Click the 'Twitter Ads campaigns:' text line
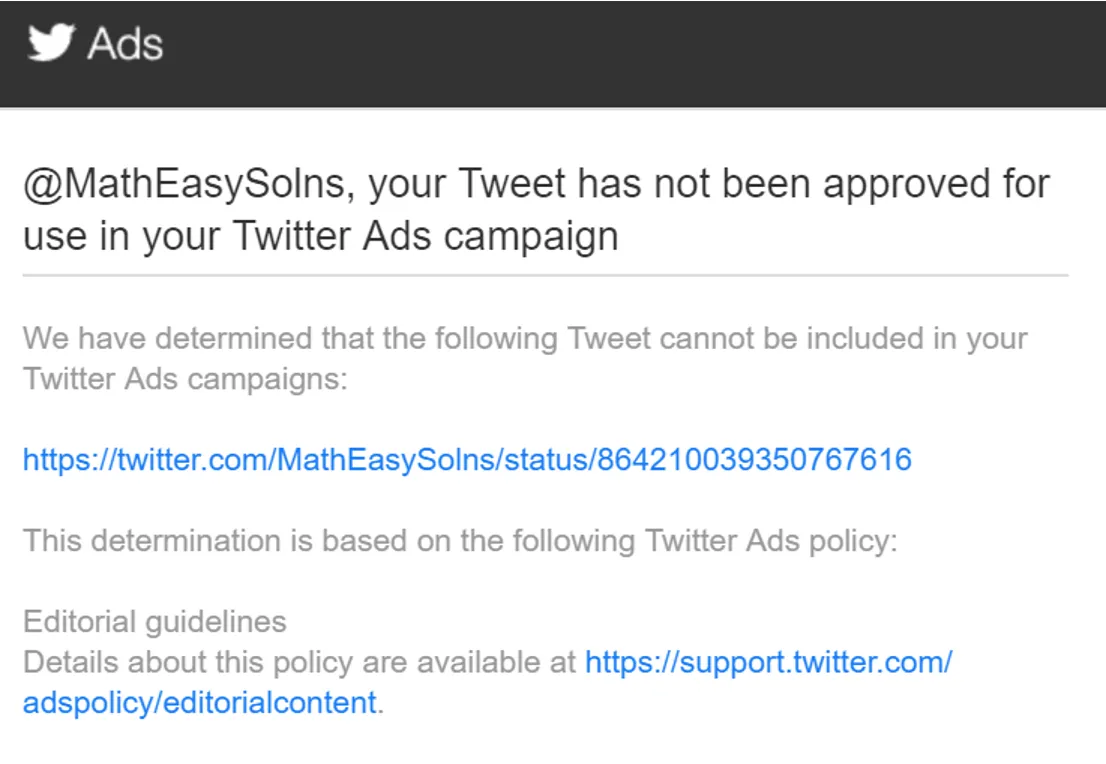 [x=185, y=379]
